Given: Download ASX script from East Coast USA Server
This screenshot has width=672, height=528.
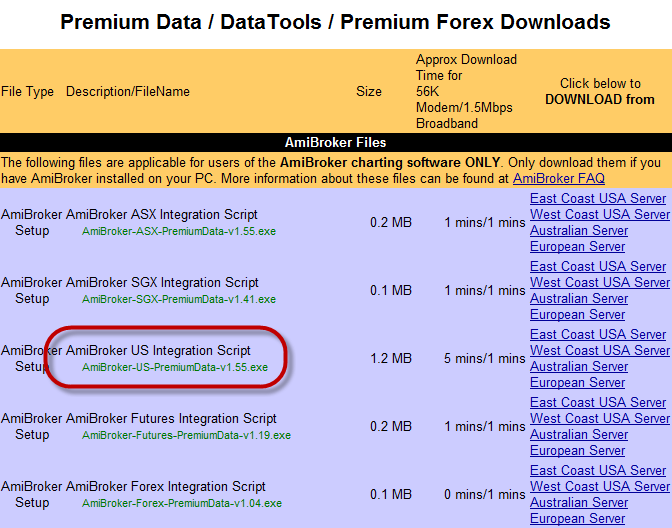Looking at the screenshot, I should coord(598,198).
